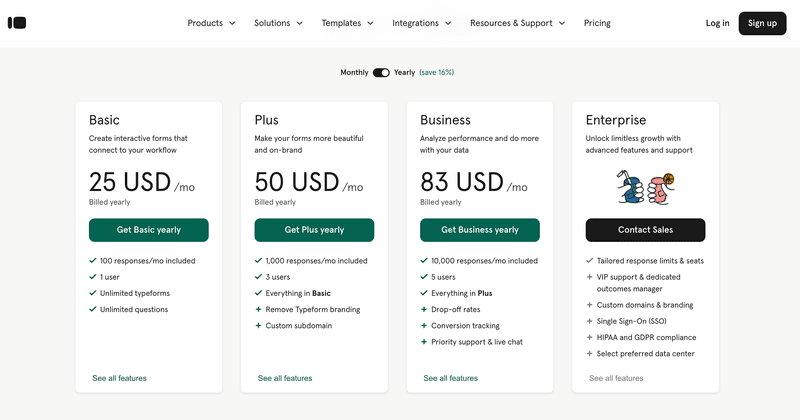Click the Sign up button
The height and width of the screenshot is (420, 800).
pos(762,23)
